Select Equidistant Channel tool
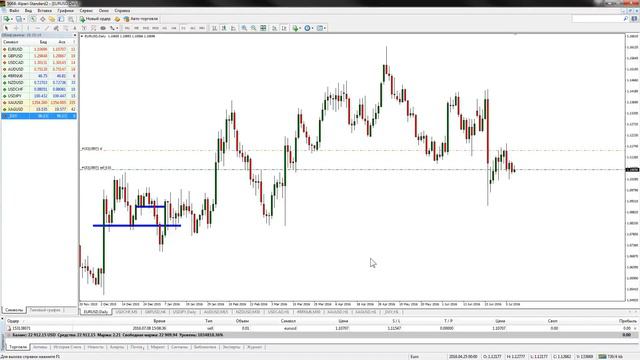 (x=56, y=28)
